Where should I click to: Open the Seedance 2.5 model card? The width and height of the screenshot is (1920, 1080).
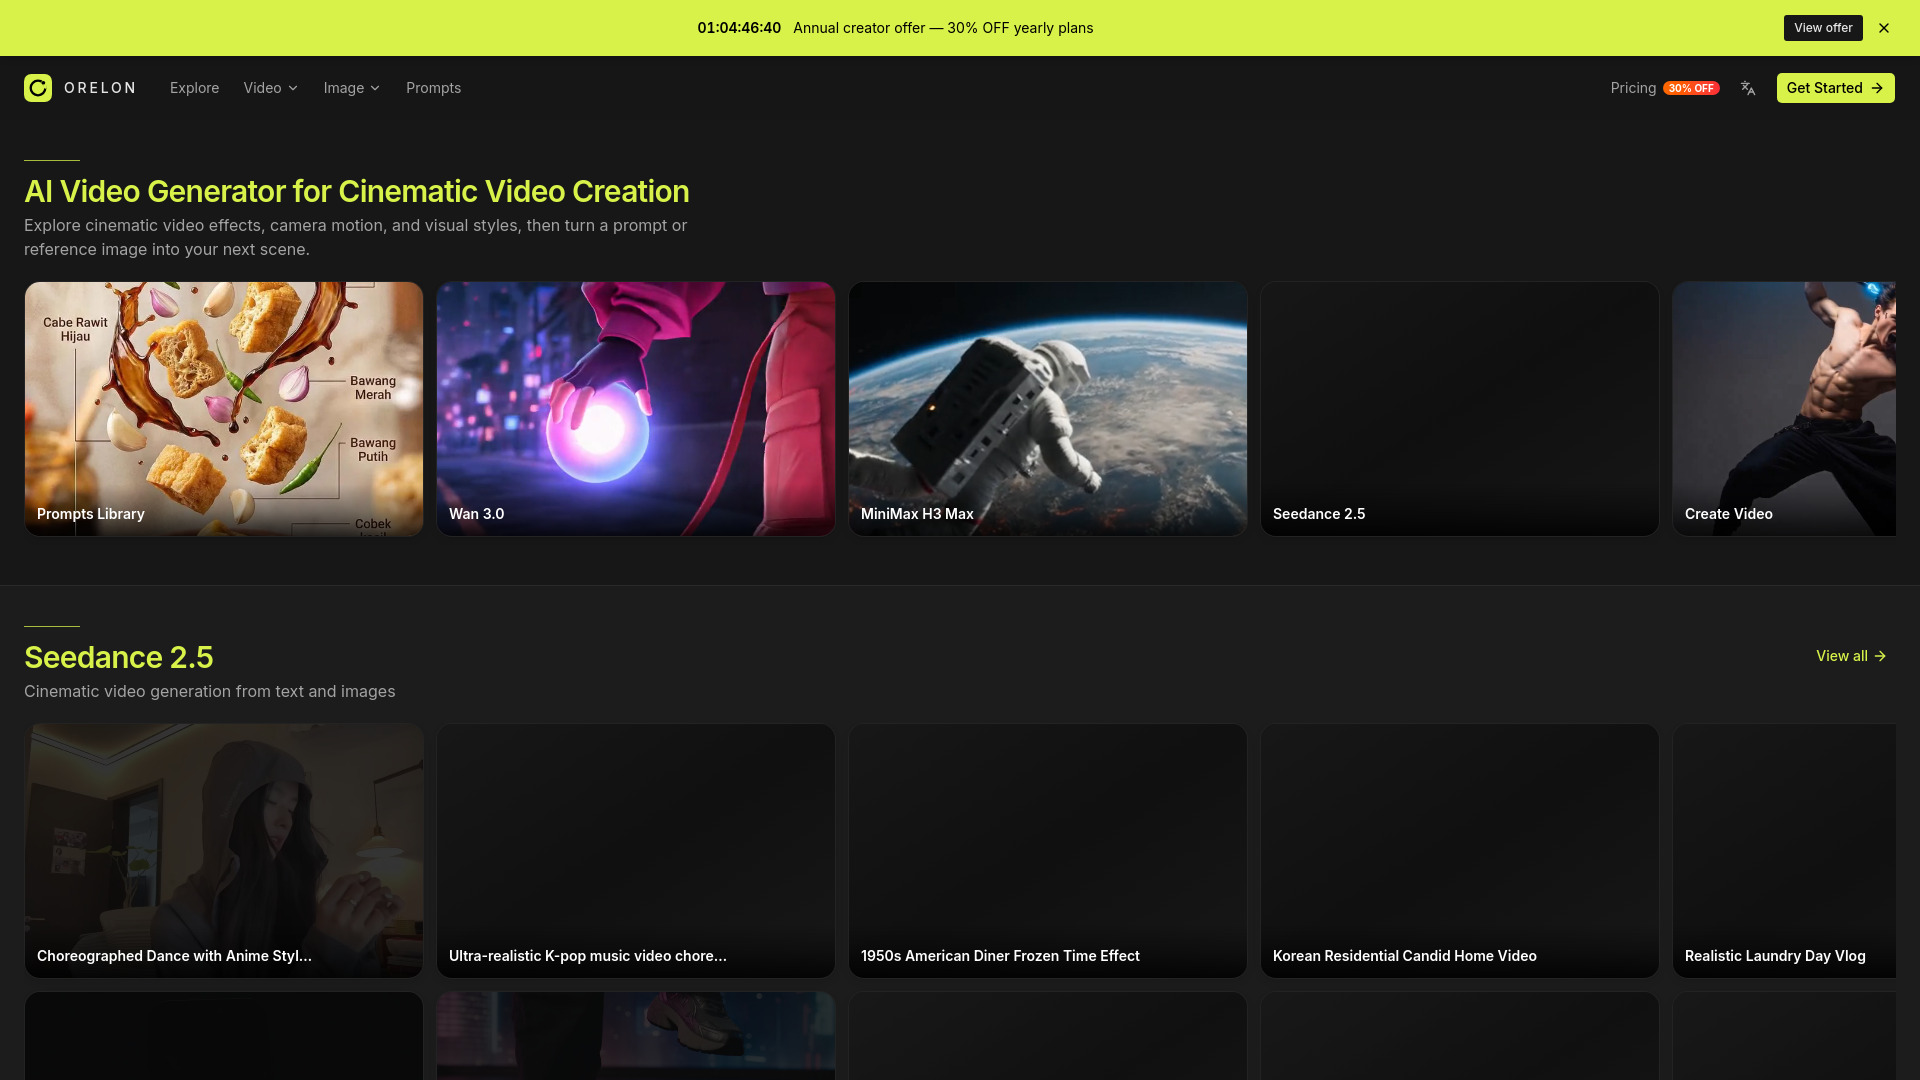[x=1460, y=409]
